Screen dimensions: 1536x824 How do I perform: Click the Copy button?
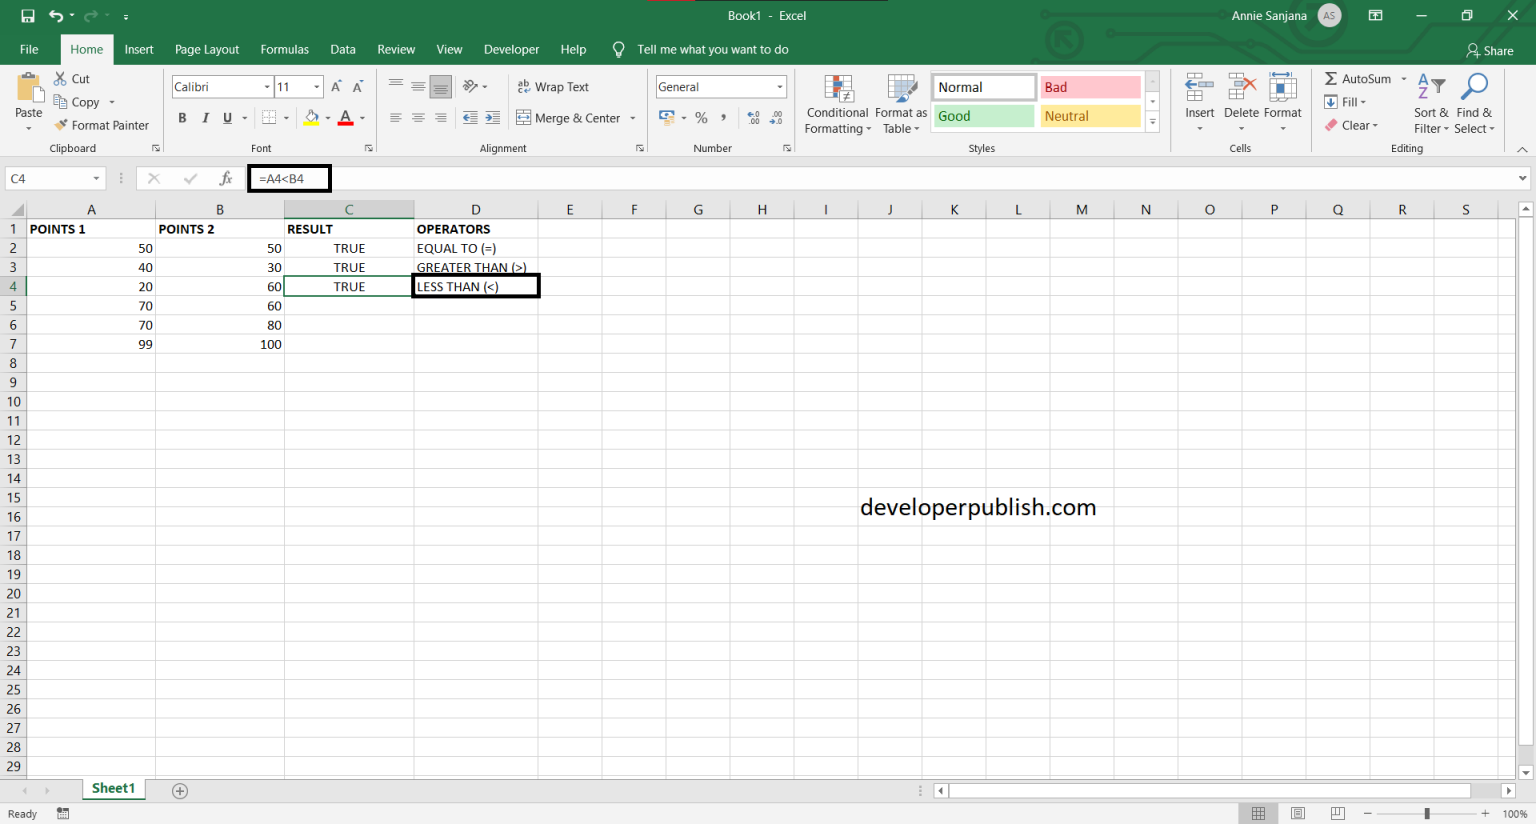coord(78,102)
